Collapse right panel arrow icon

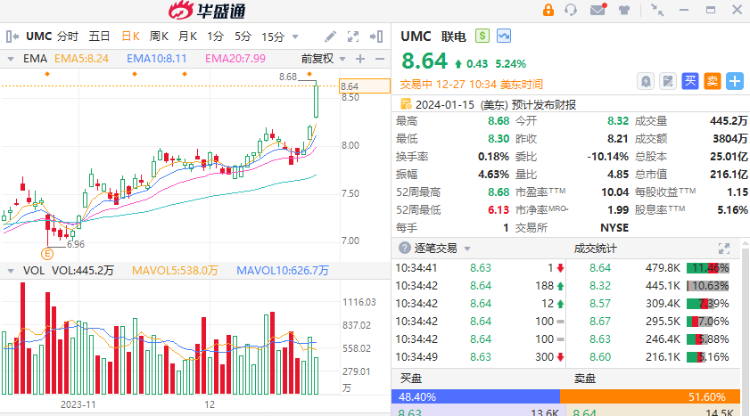[x=376, y=36]
